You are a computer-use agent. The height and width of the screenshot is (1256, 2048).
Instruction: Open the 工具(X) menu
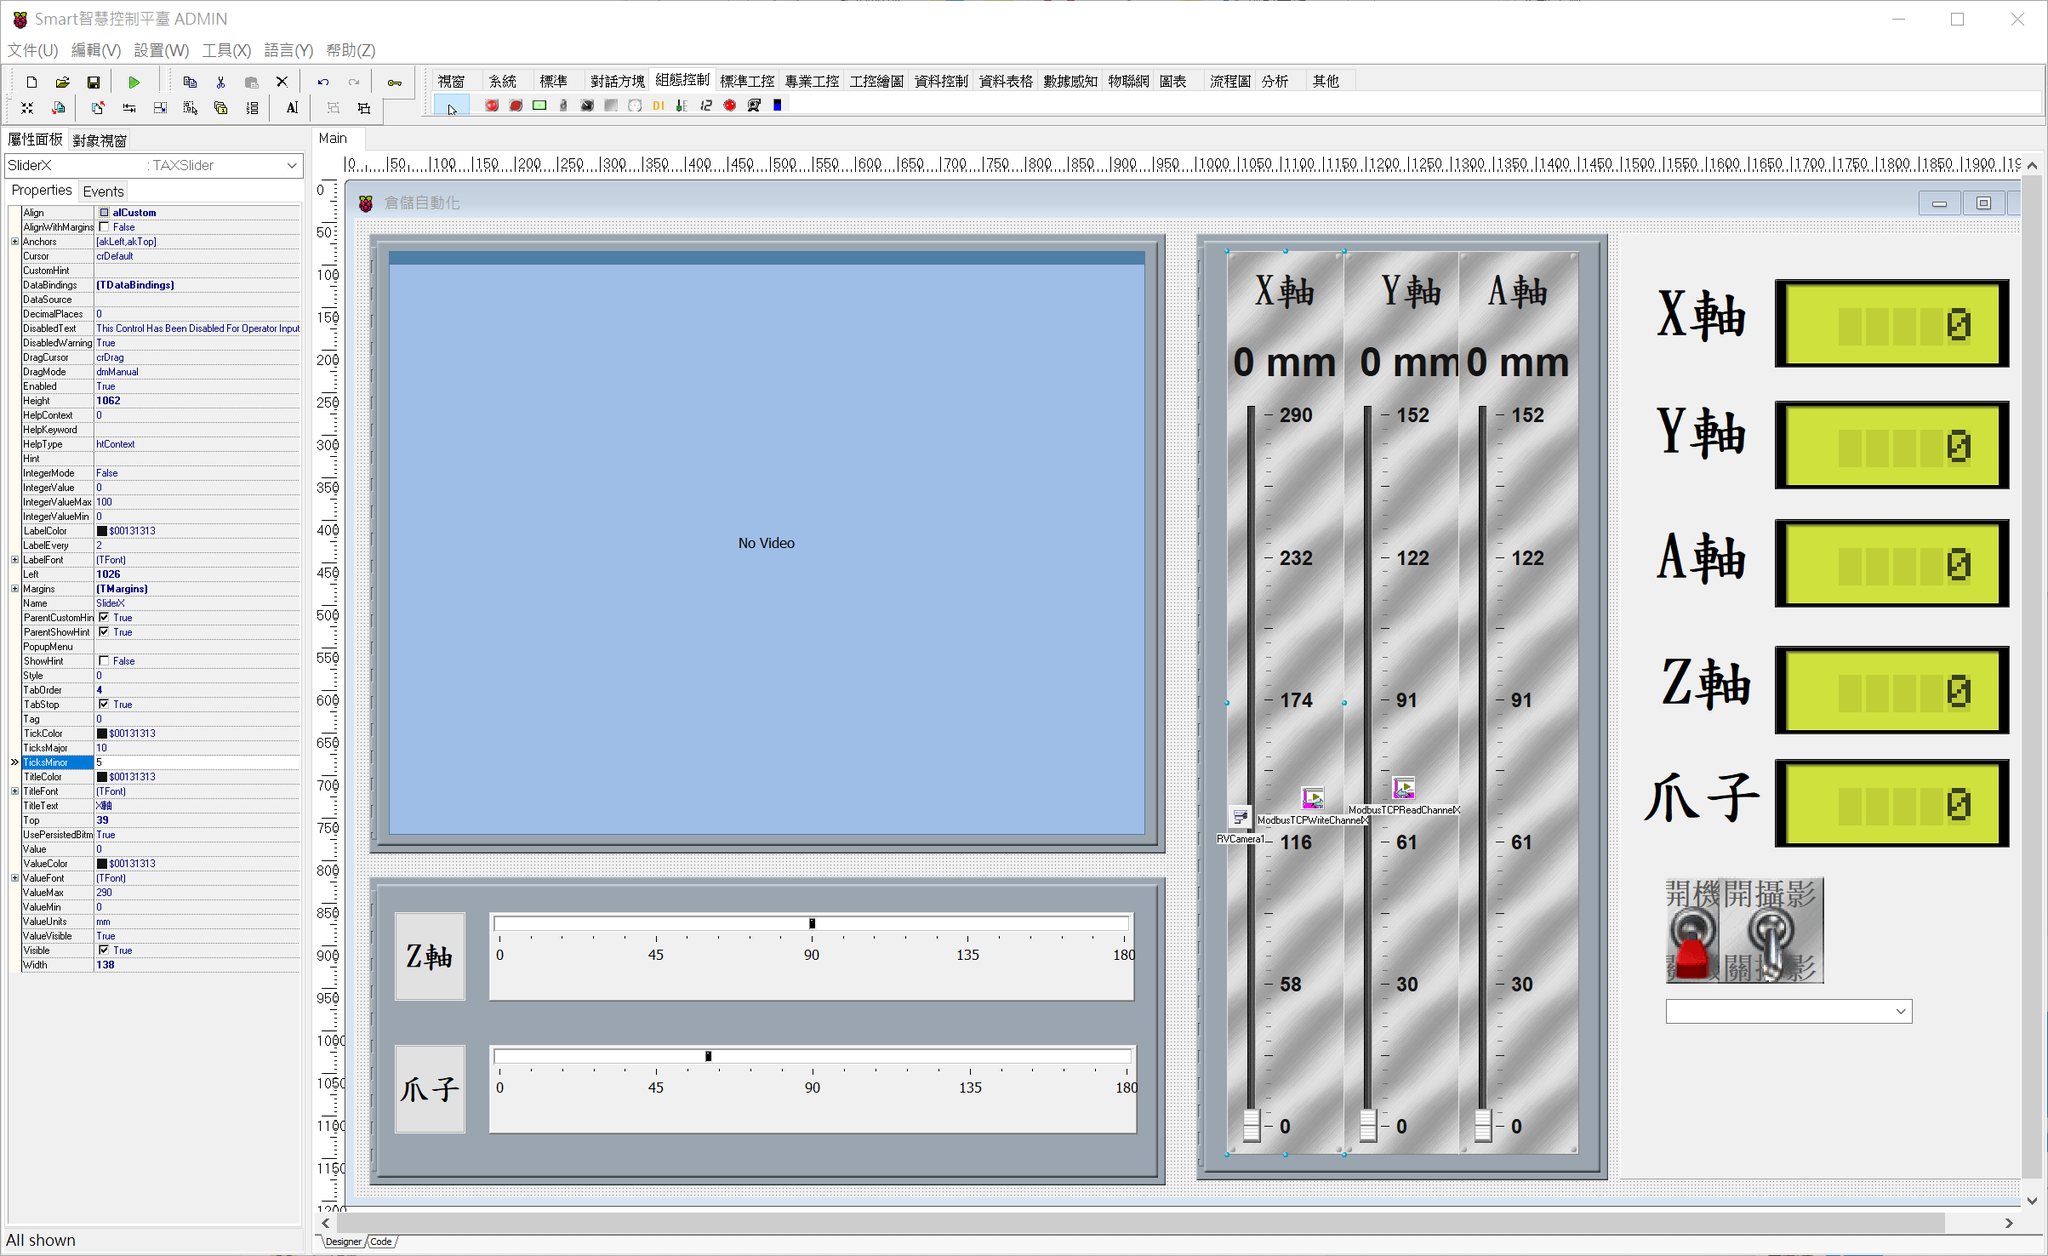226,50
